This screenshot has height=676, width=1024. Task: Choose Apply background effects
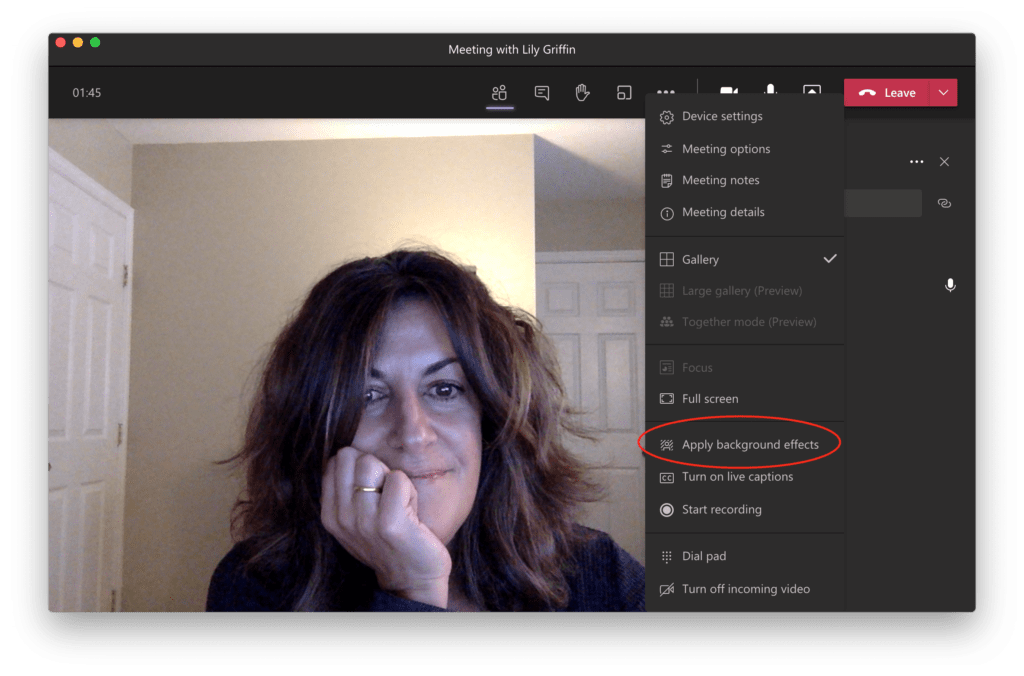coord(744,445)
